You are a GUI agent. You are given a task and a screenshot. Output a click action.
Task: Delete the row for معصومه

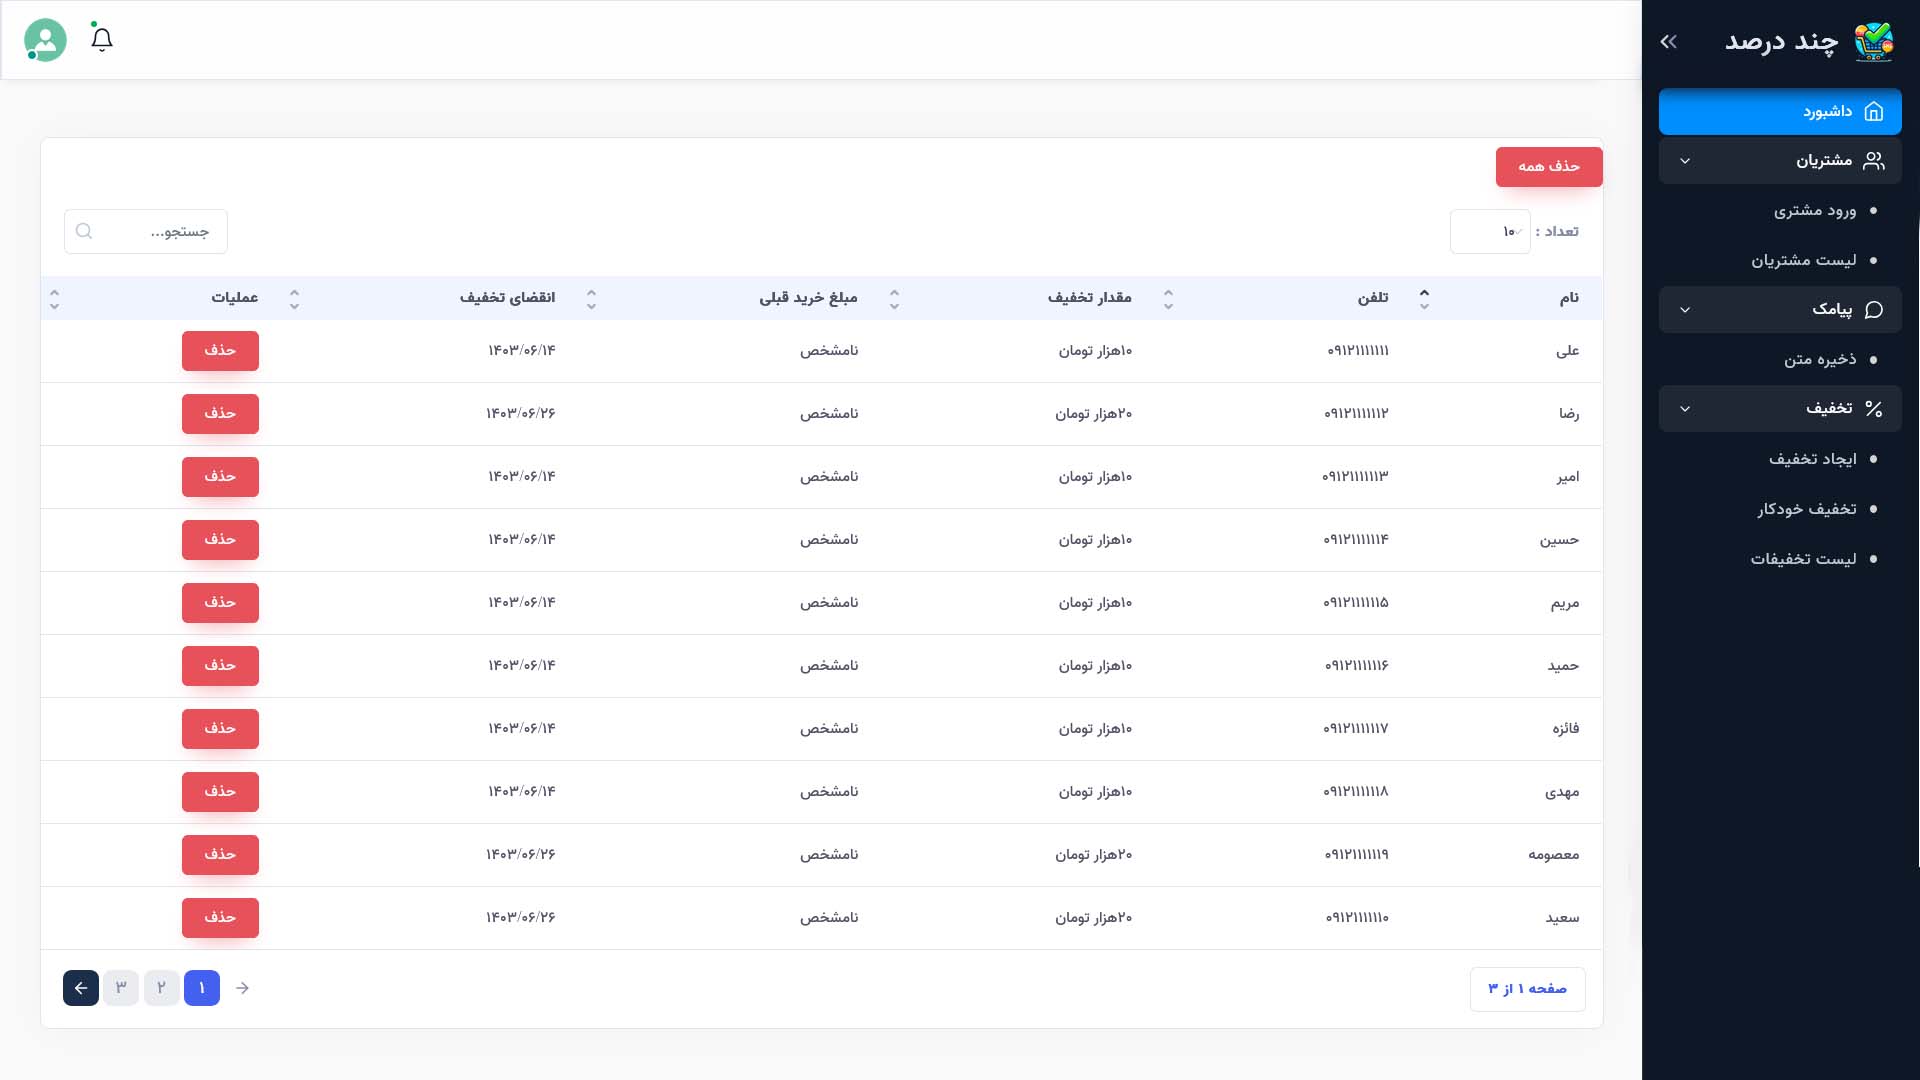pos(220,854)
